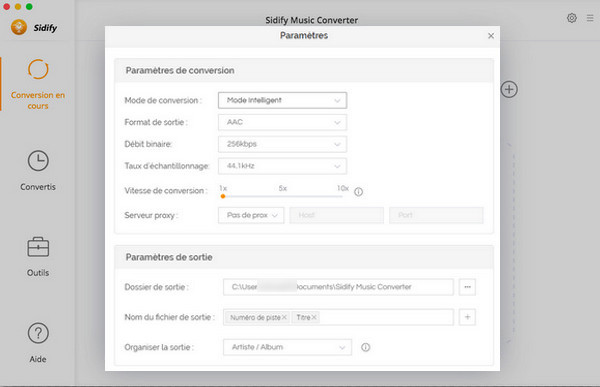This screenshot has height=387, width=600.
Task: Expand the Taux d'échantillonnage dropdown
Action: pyautogui.click(x=282, y=166)
